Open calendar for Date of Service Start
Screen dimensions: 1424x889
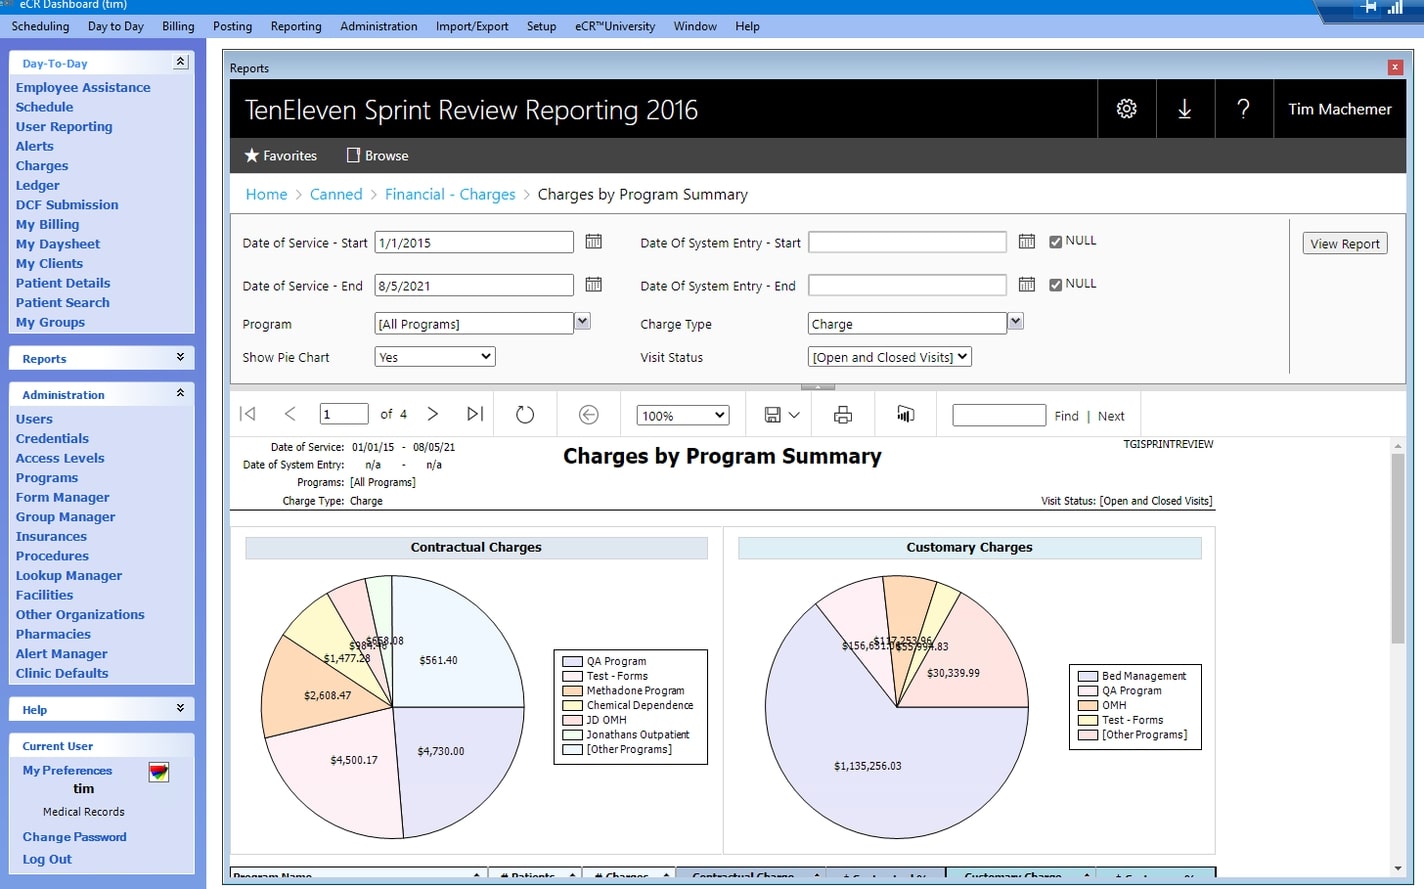pyautogui.click(x=593, y=241)
